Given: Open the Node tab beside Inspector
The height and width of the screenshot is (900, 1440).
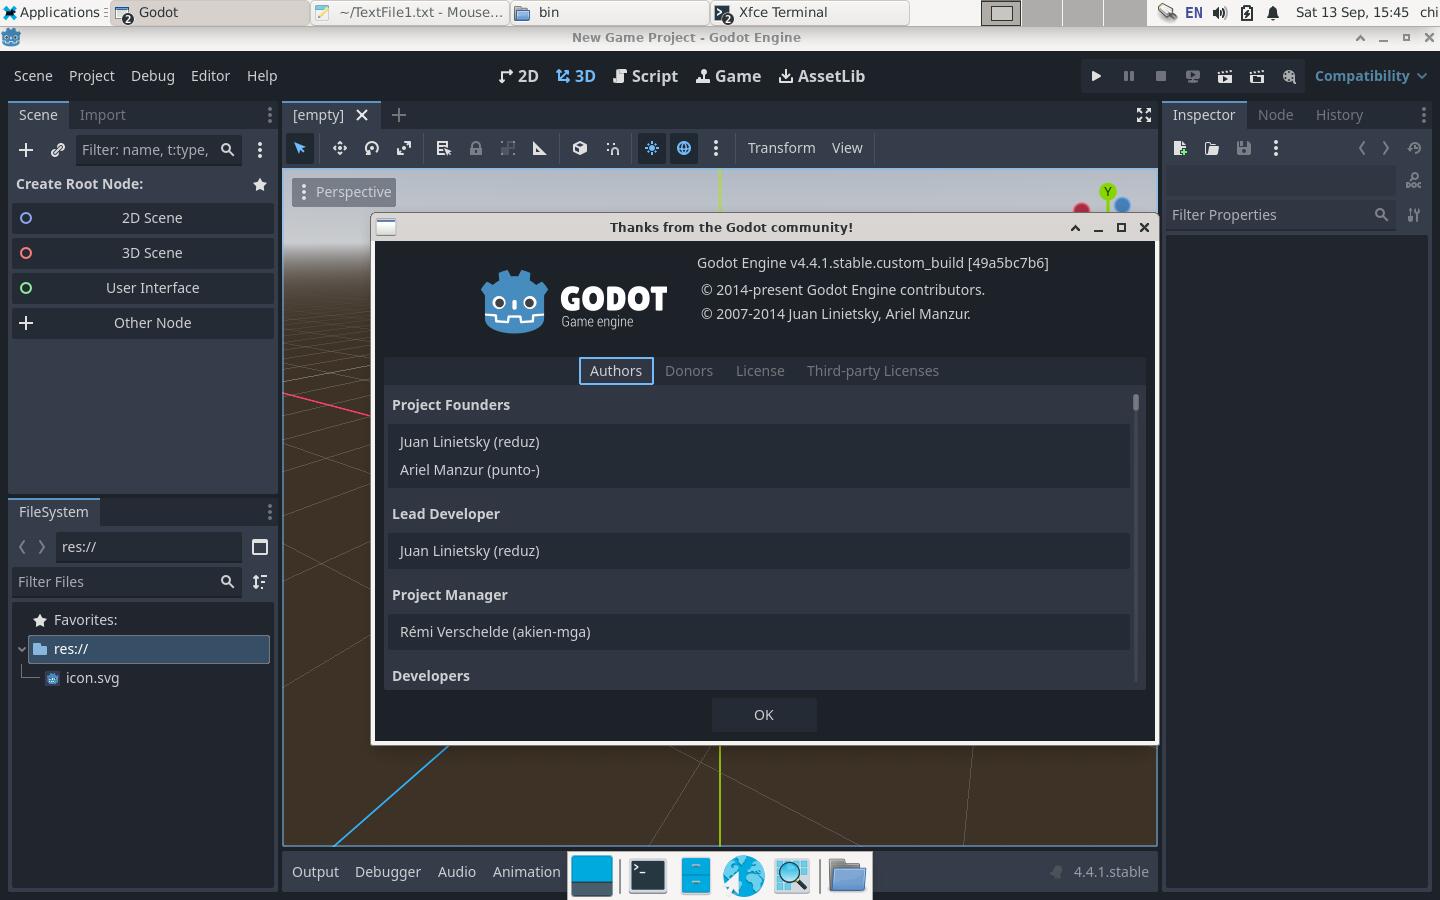Looking at the screenshot, I should click(x=1276, y=115).
